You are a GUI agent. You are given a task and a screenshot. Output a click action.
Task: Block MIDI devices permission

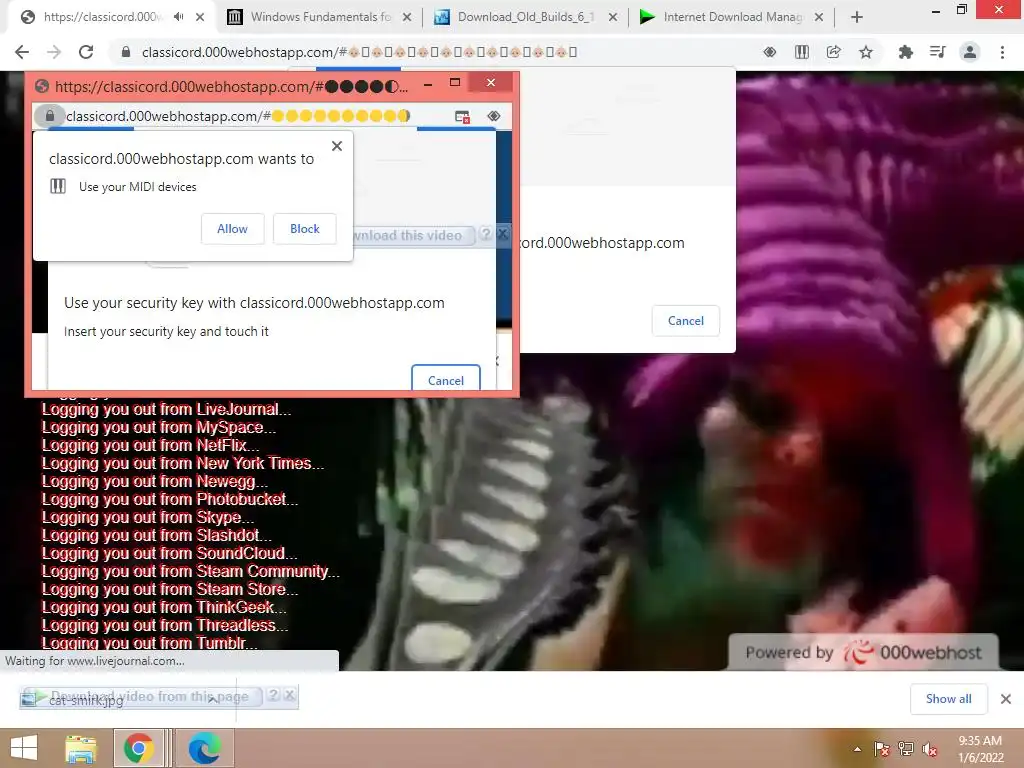pyautogui.click(x=304, y=229)
